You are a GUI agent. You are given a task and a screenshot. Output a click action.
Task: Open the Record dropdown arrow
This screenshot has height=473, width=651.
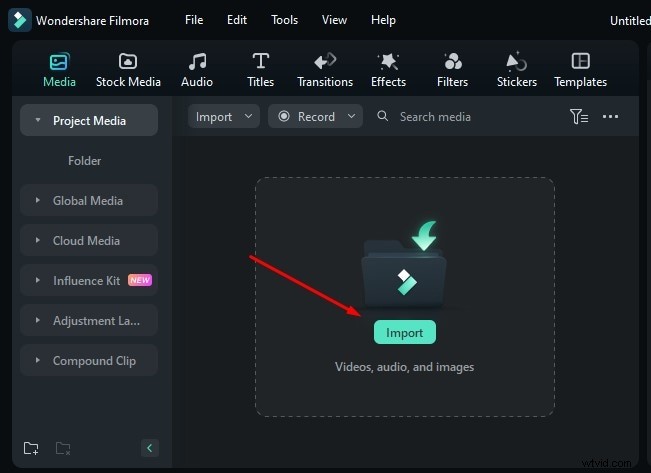click(351, 116)
